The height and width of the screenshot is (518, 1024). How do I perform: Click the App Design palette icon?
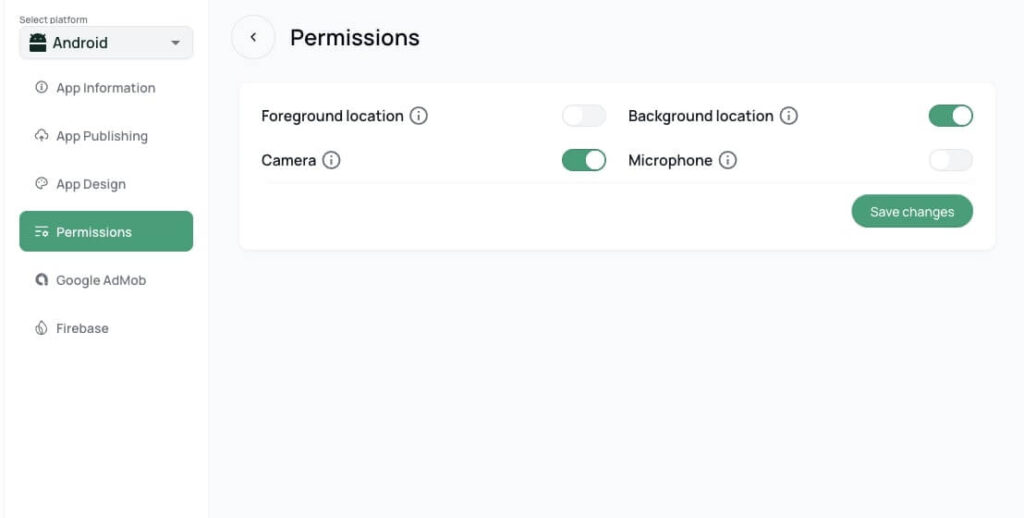(41, 184)
